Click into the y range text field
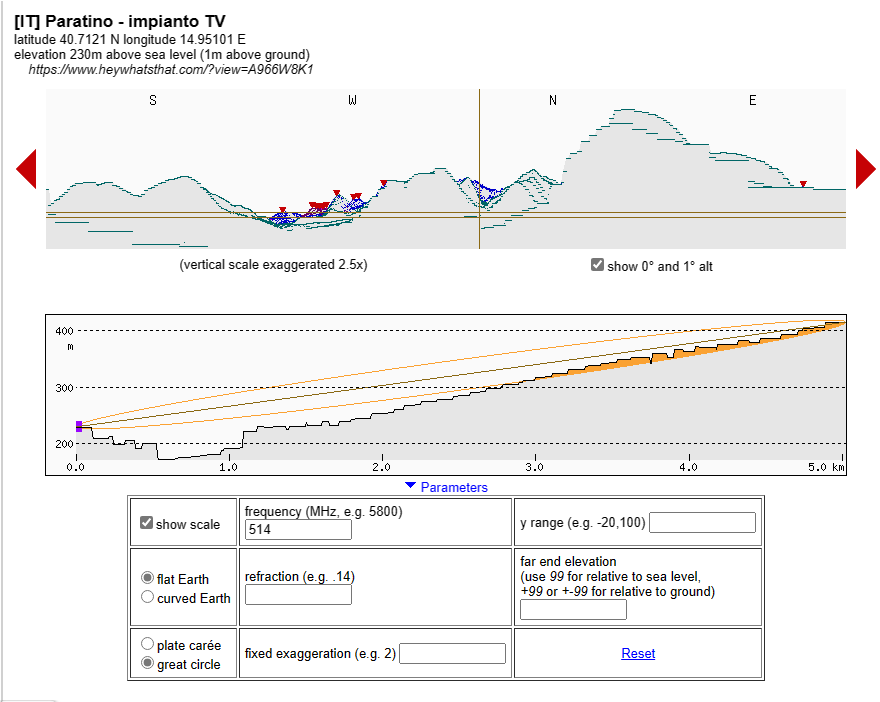The width and height of the screenshot is (880, 702). [702, 522]
